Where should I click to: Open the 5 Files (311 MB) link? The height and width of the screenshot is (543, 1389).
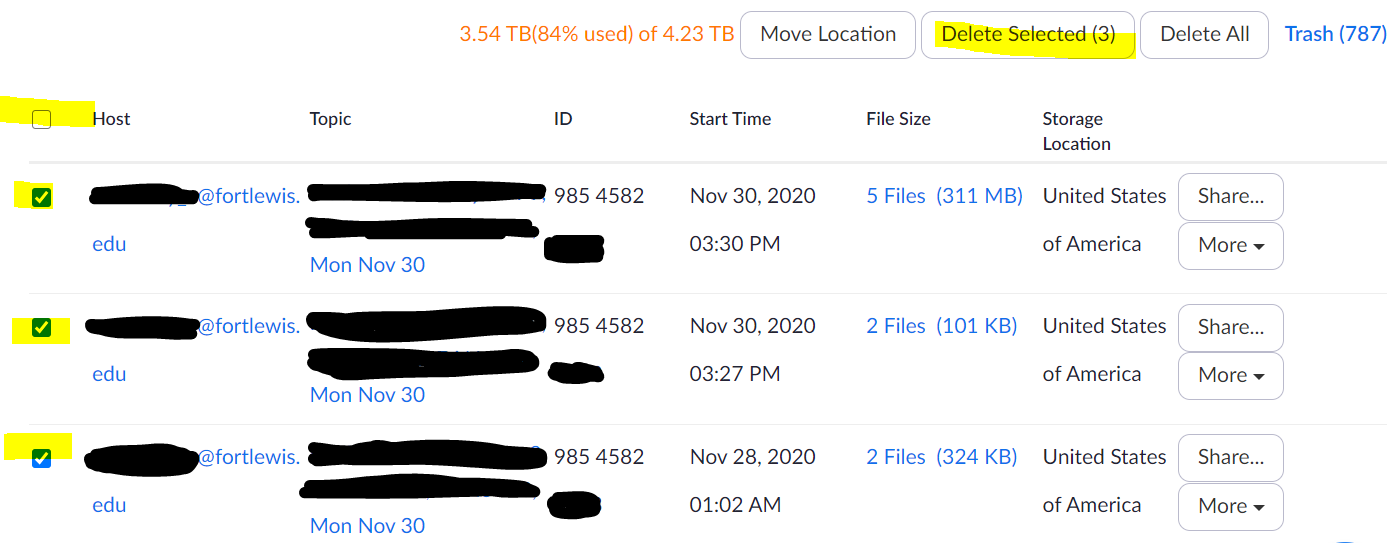pos(944,197)
